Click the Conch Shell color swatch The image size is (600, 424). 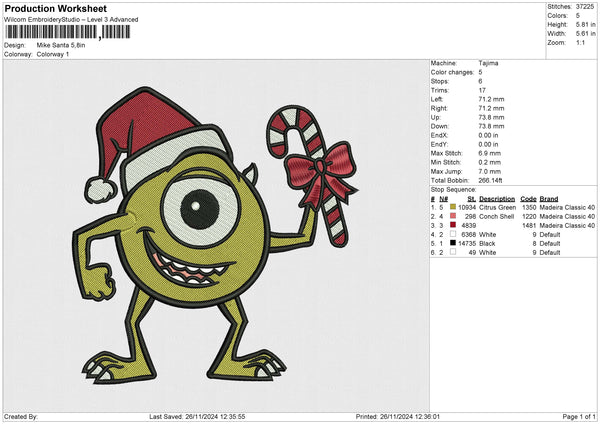453,216
